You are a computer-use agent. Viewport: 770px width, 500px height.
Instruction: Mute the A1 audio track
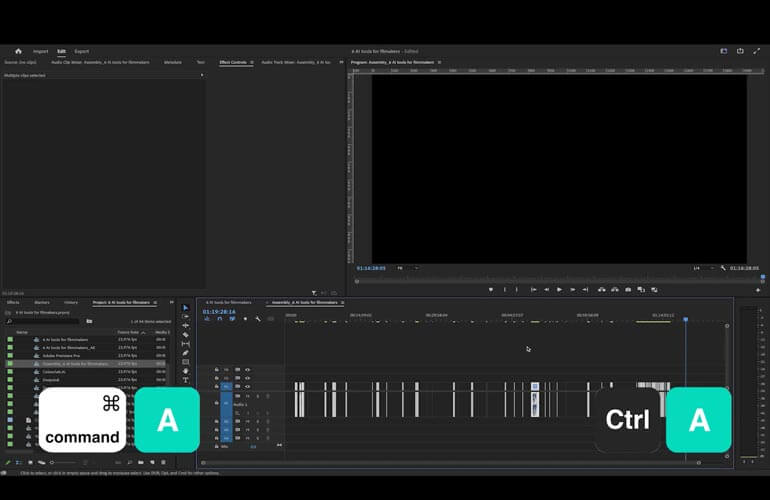[248, 396]
